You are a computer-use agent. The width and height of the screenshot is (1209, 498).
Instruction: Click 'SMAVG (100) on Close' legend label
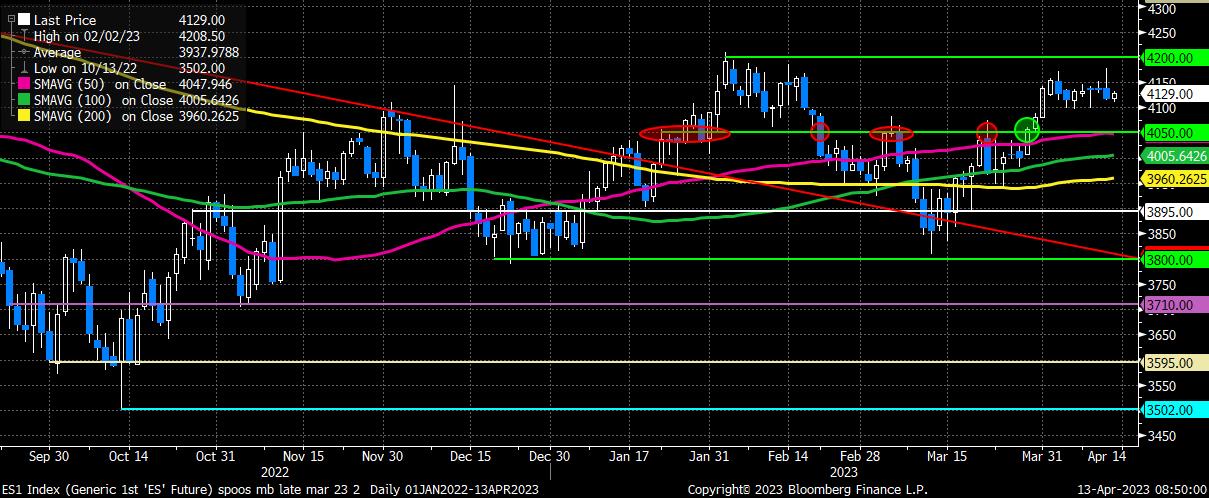click(102, 101)
